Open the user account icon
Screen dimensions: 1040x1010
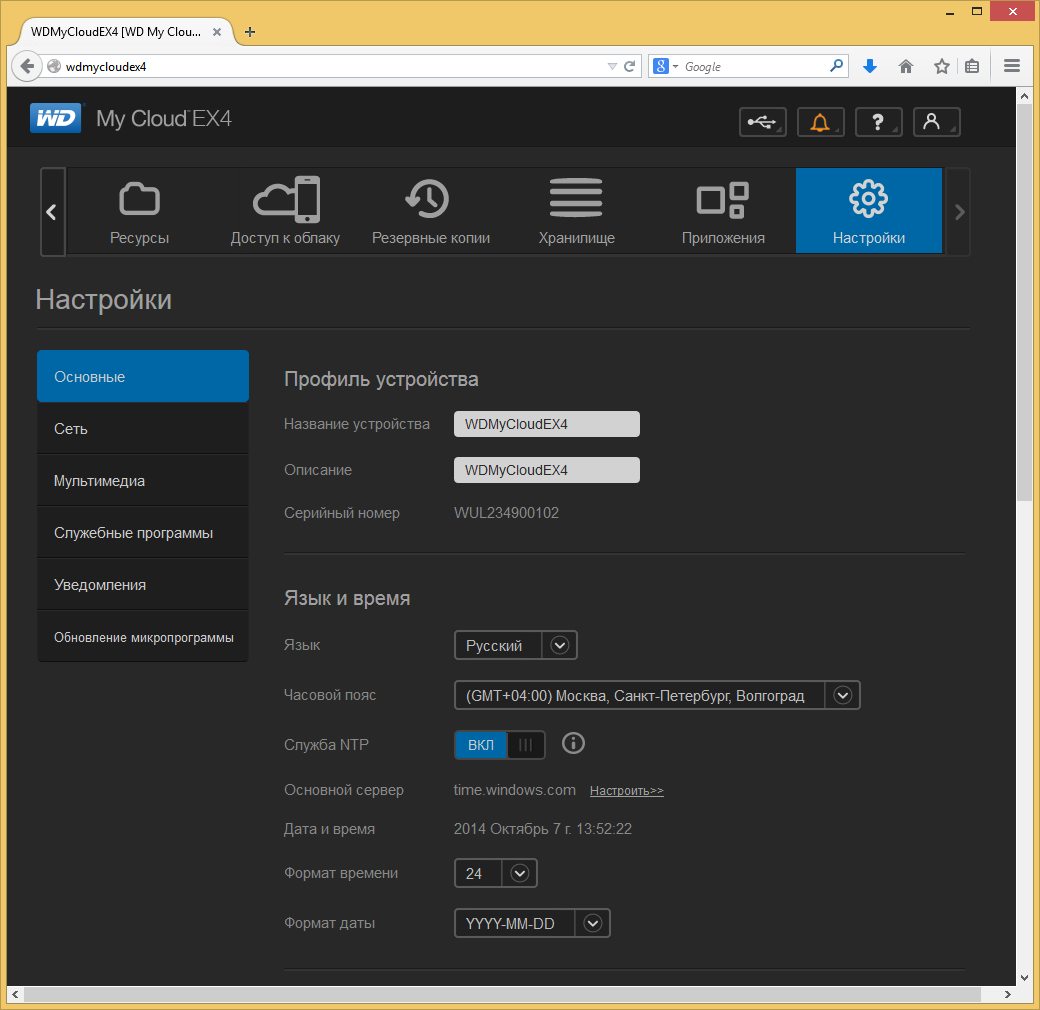937,122
